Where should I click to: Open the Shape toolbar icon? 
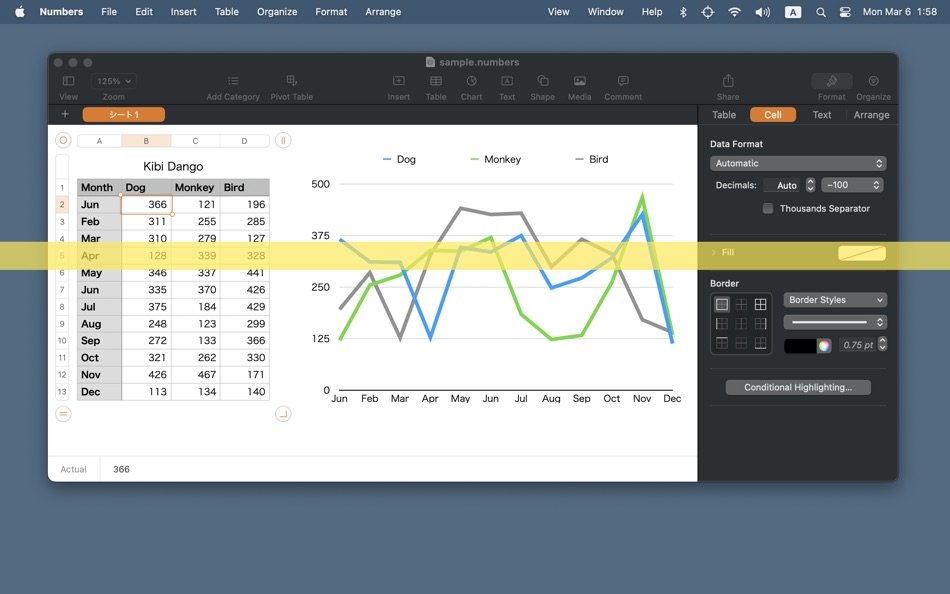[543, 81]
